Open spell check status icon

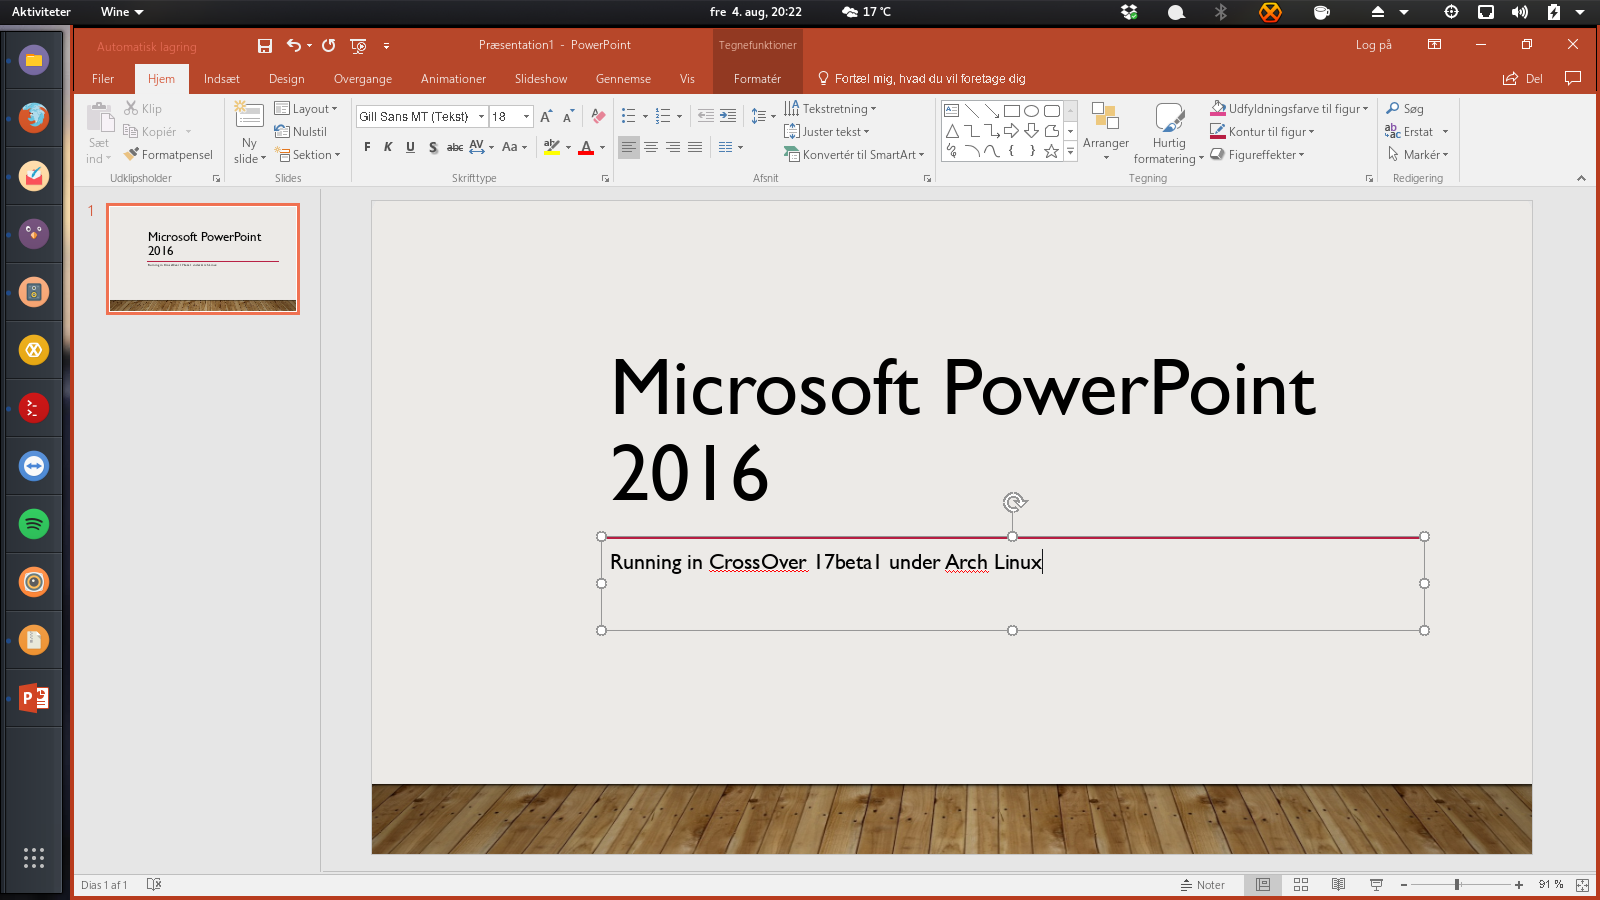[154, 885]
